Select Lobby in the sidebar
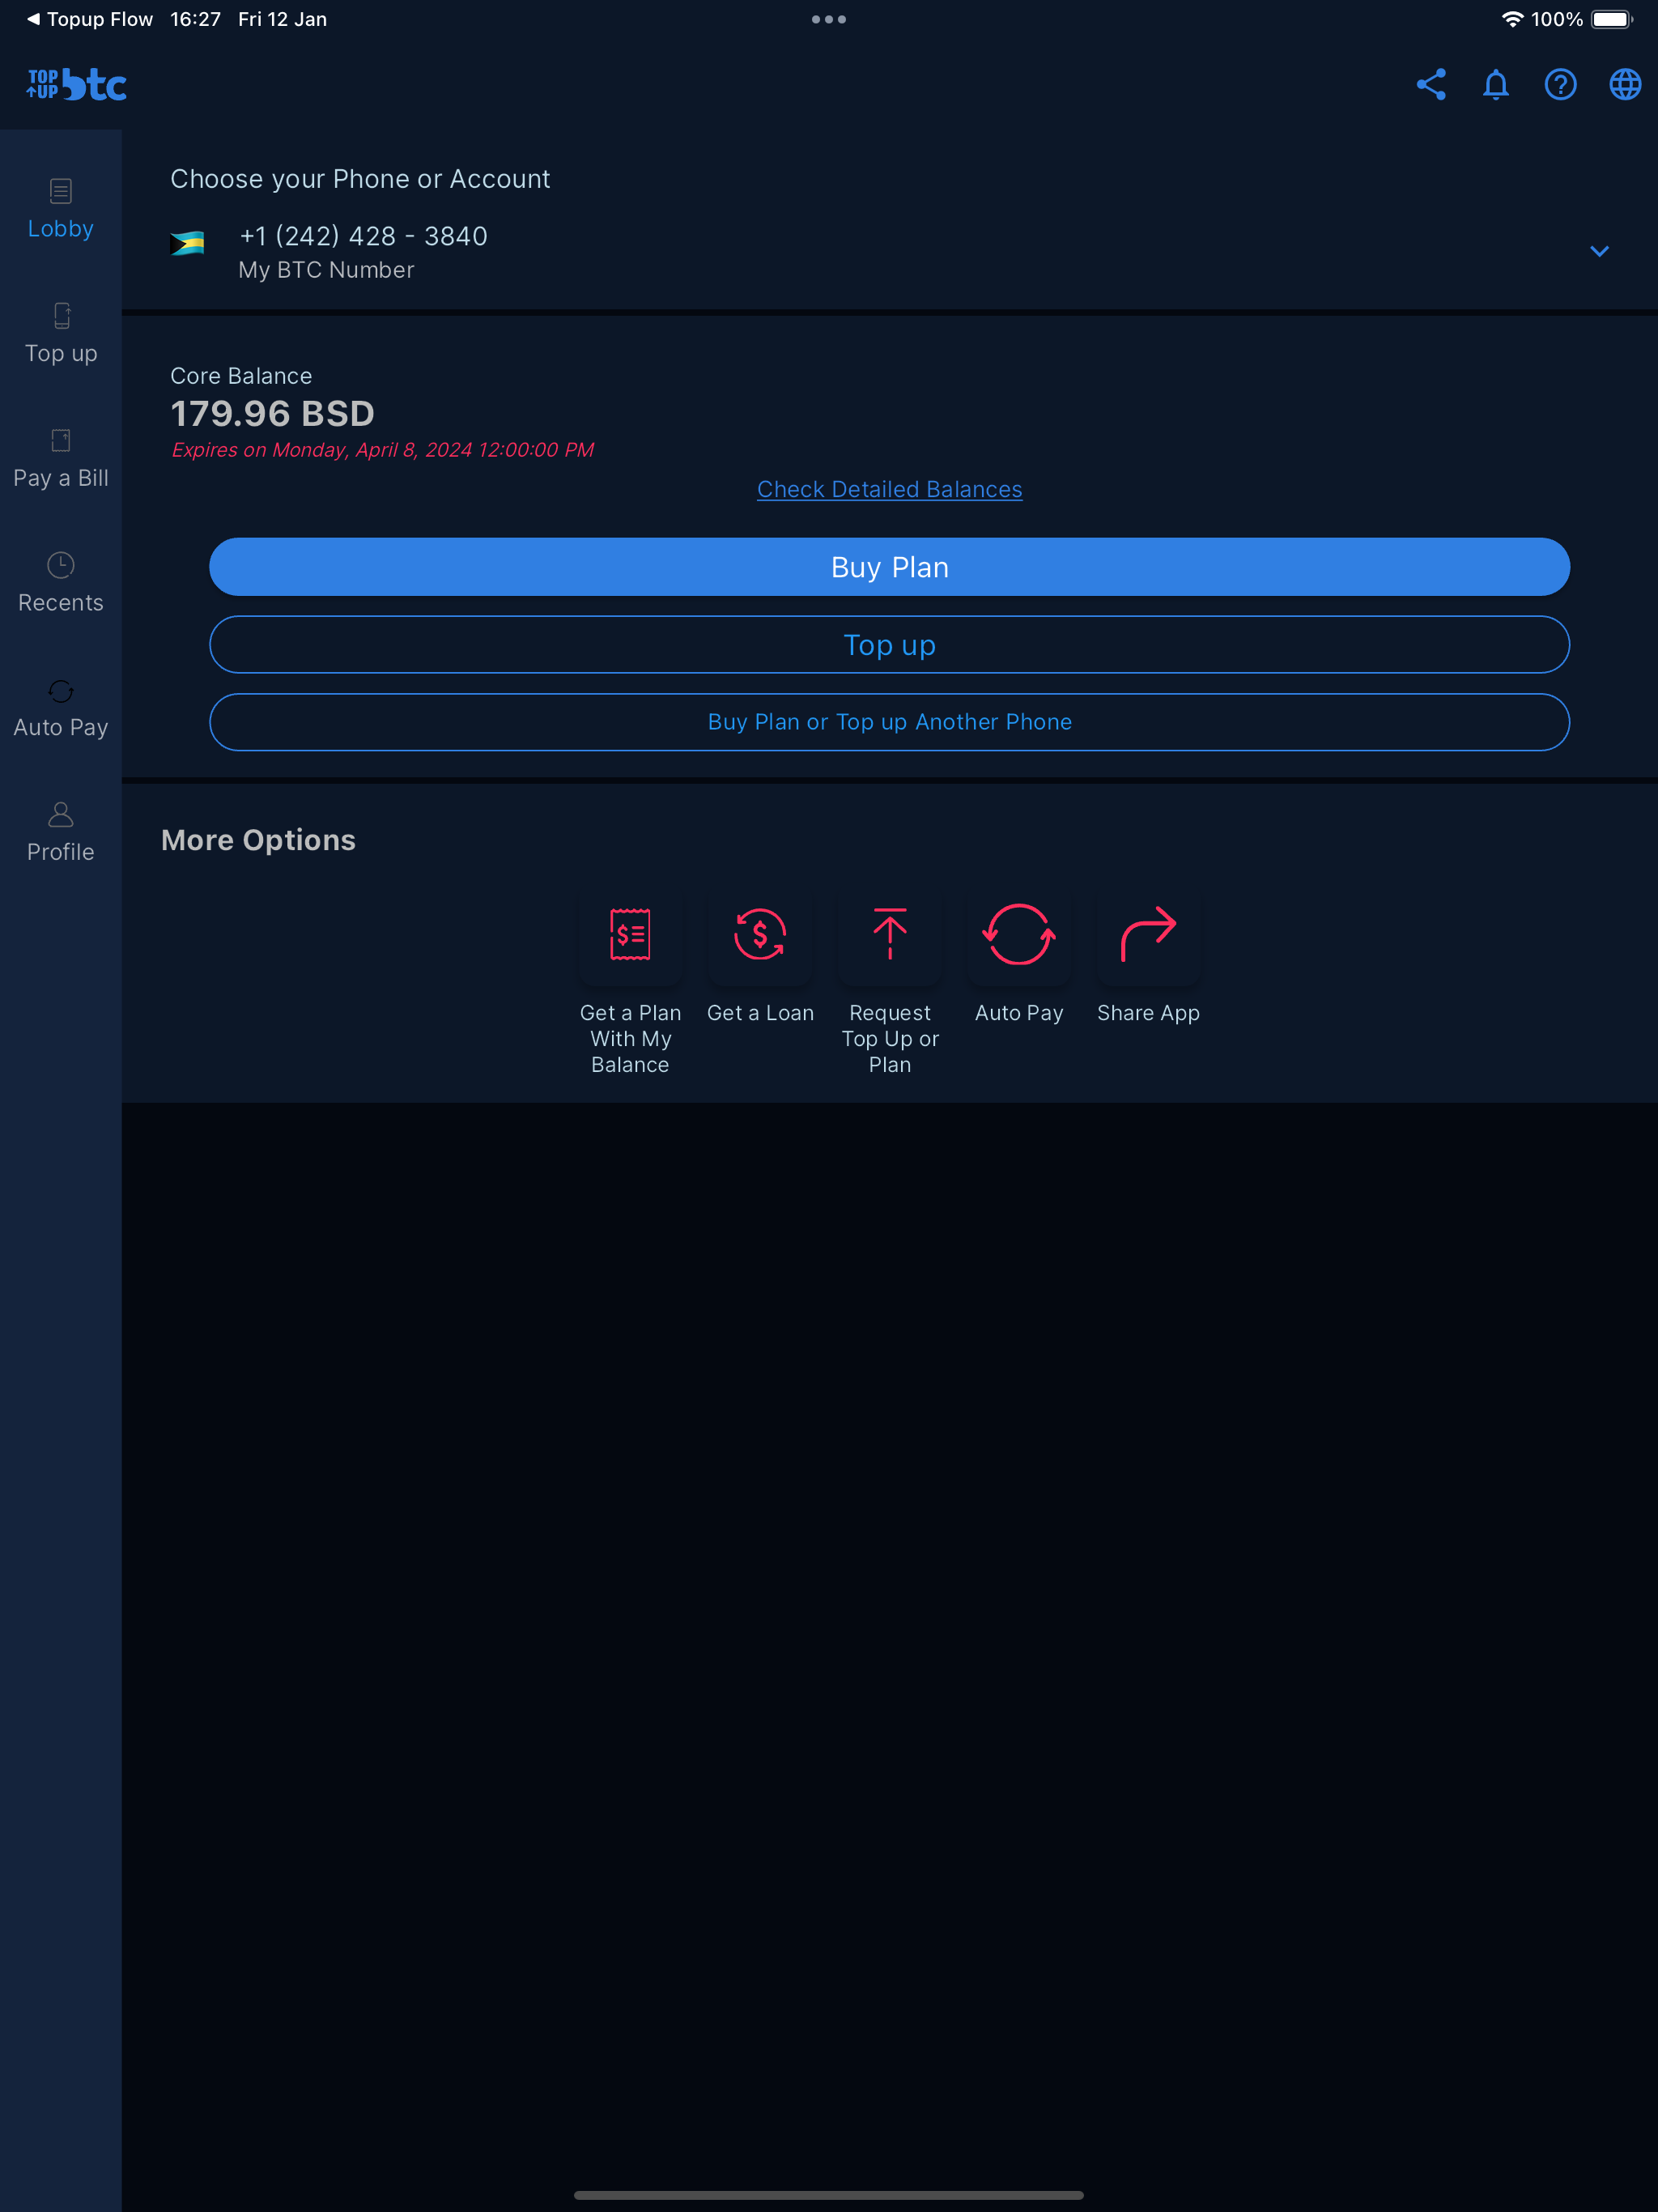Image resolution: width=1658 pixels, height=2212 pixels. pos(61,209)
